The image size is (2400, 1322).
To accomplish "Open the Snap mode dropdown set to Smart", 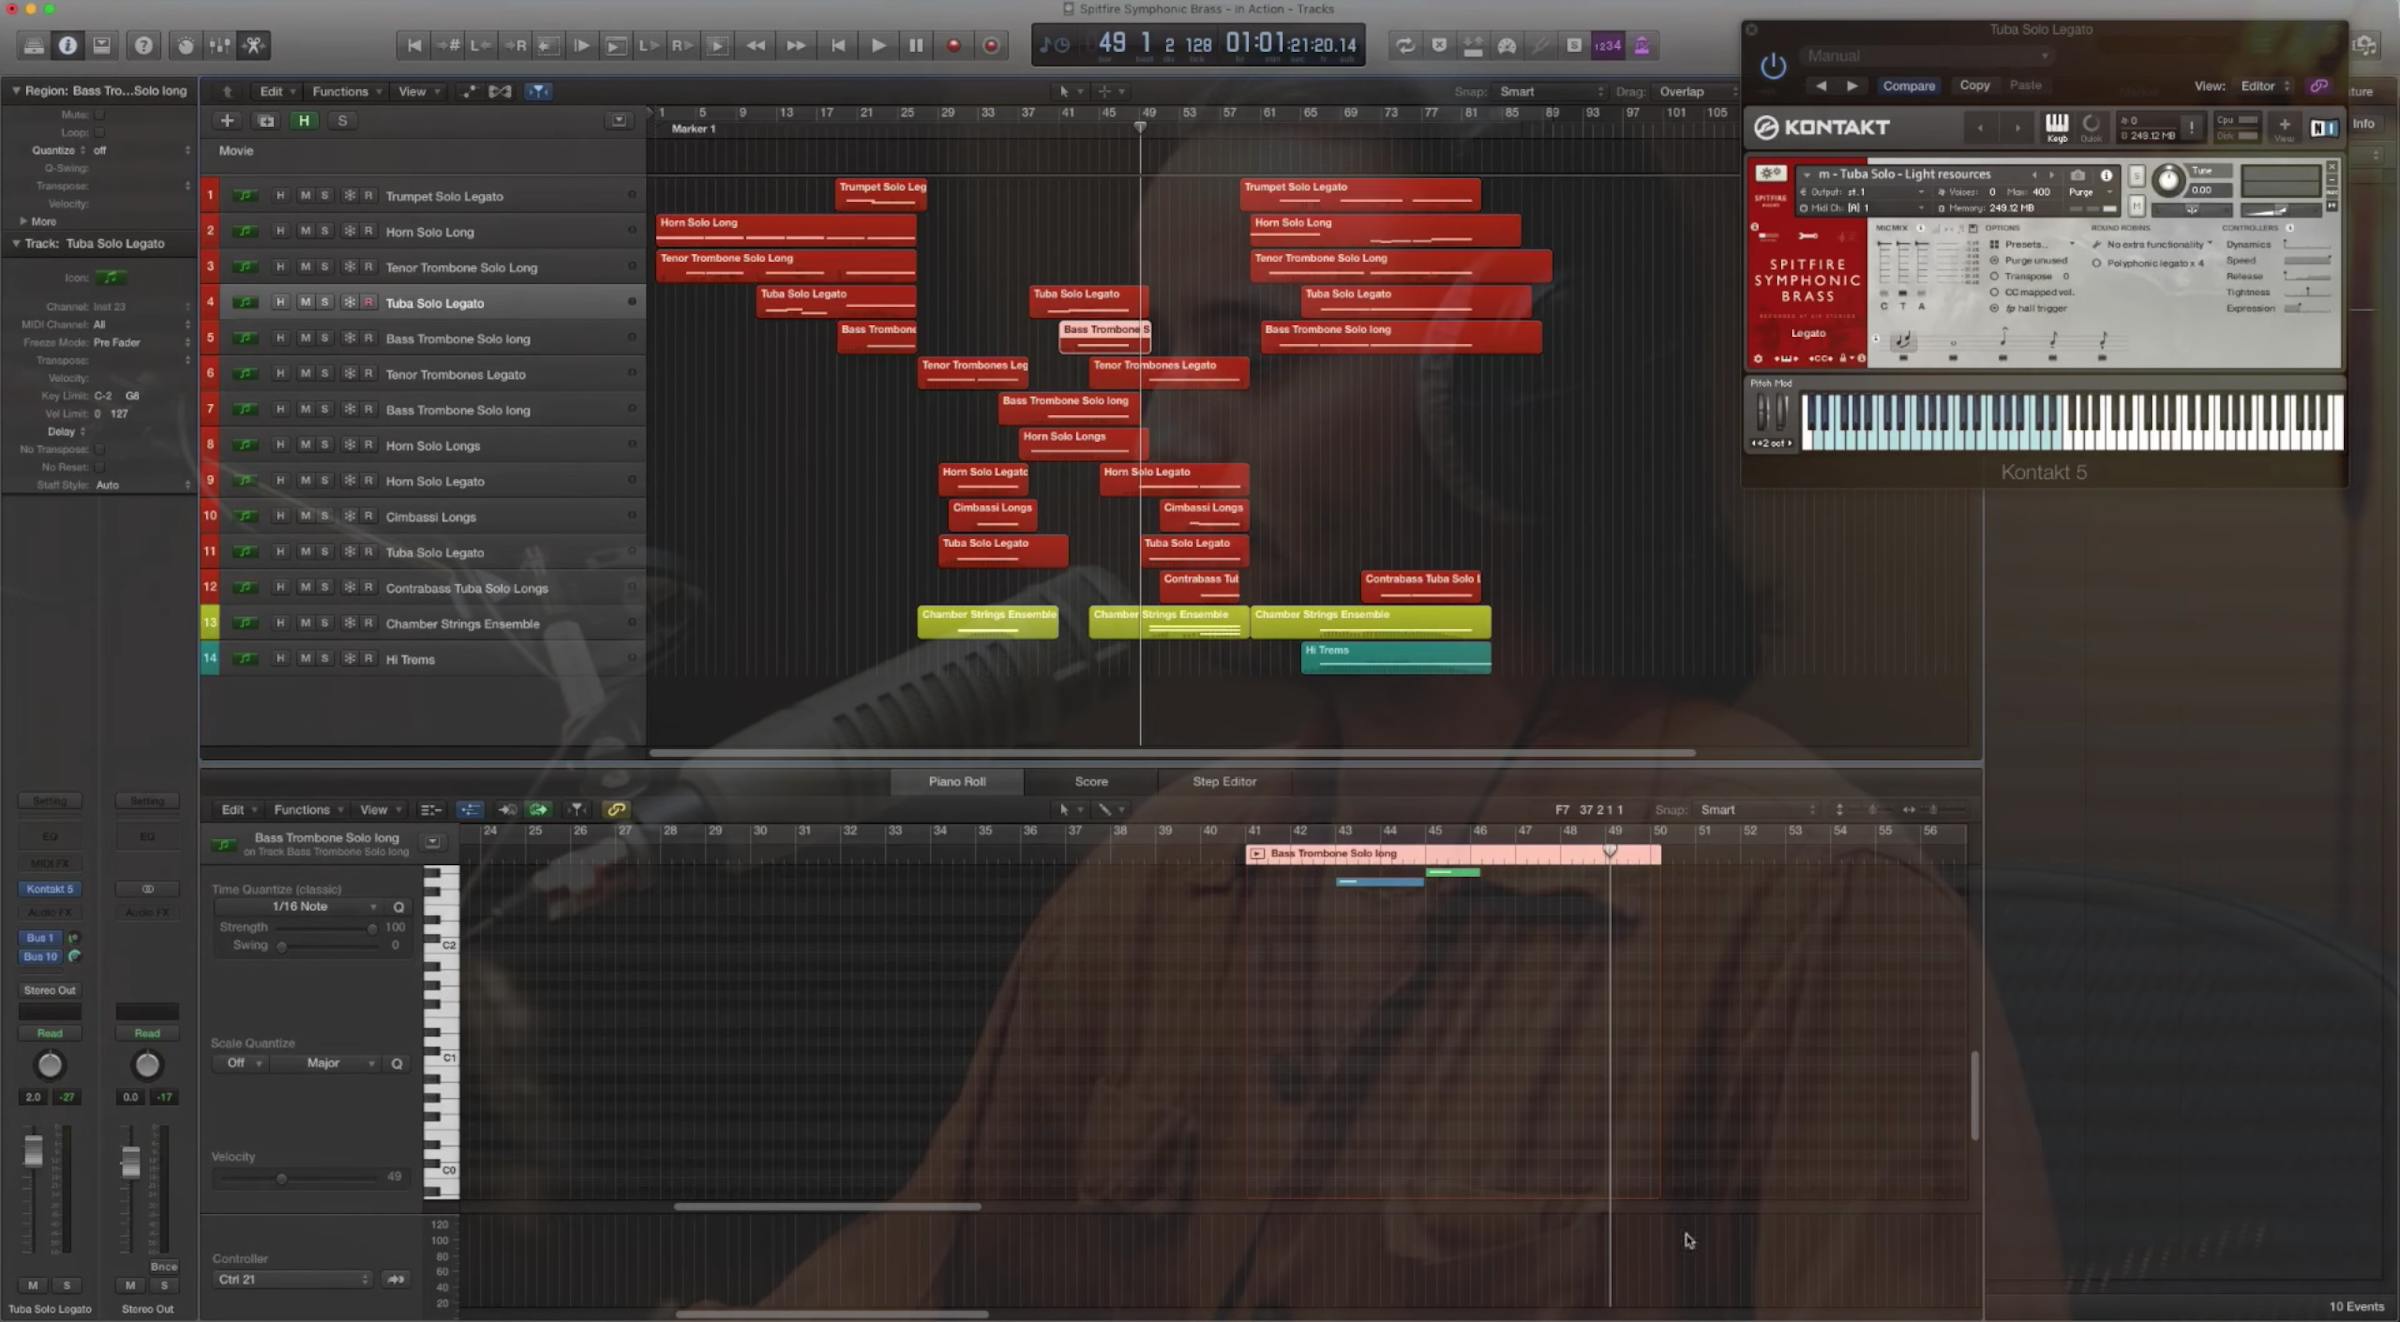I will tap(1548, 91).
